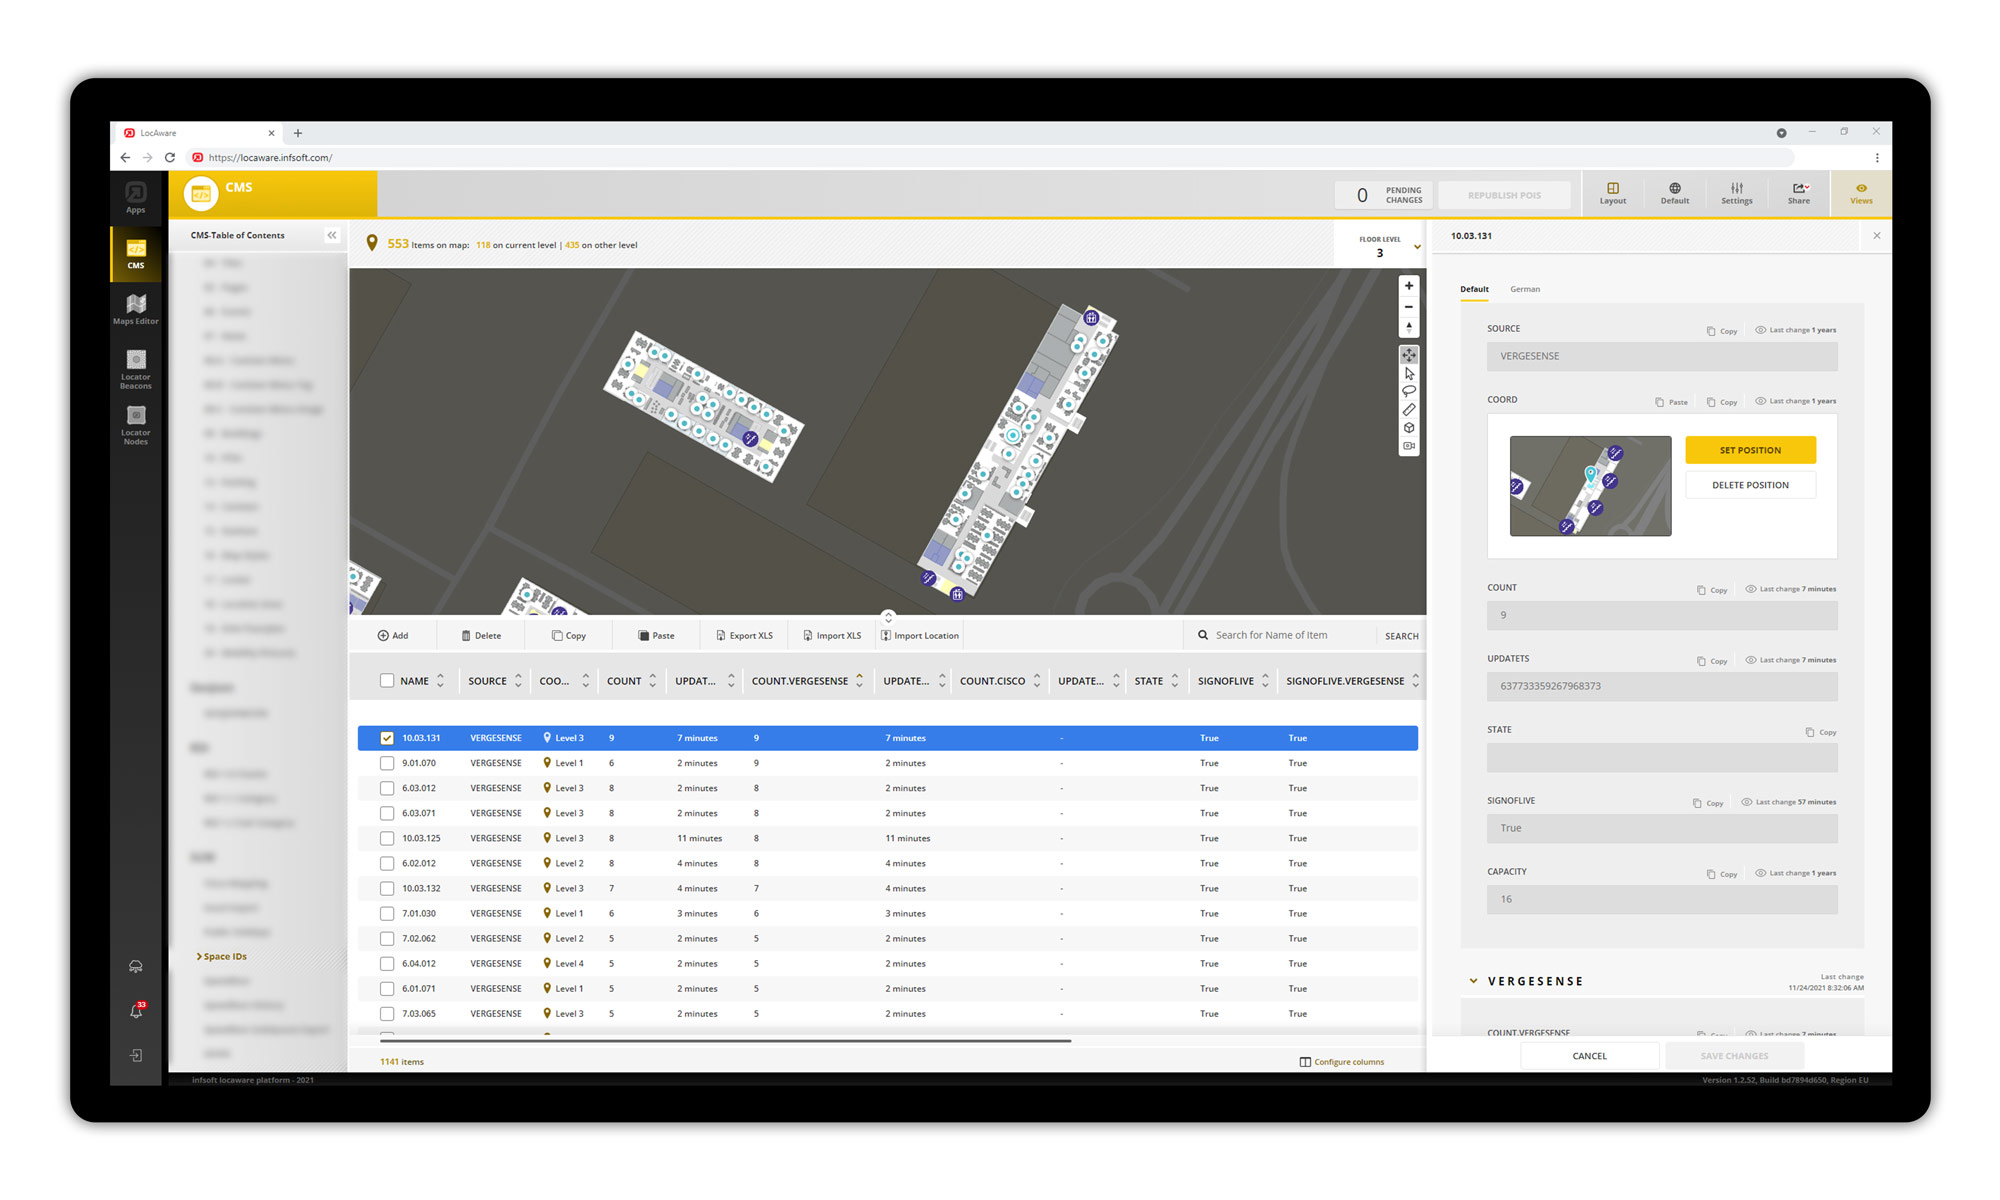Image resolution: width=2000 pixels, height=1200 pixels.
Task: Open the Floor Level dropdown
Action: [x=1416, y=247]
